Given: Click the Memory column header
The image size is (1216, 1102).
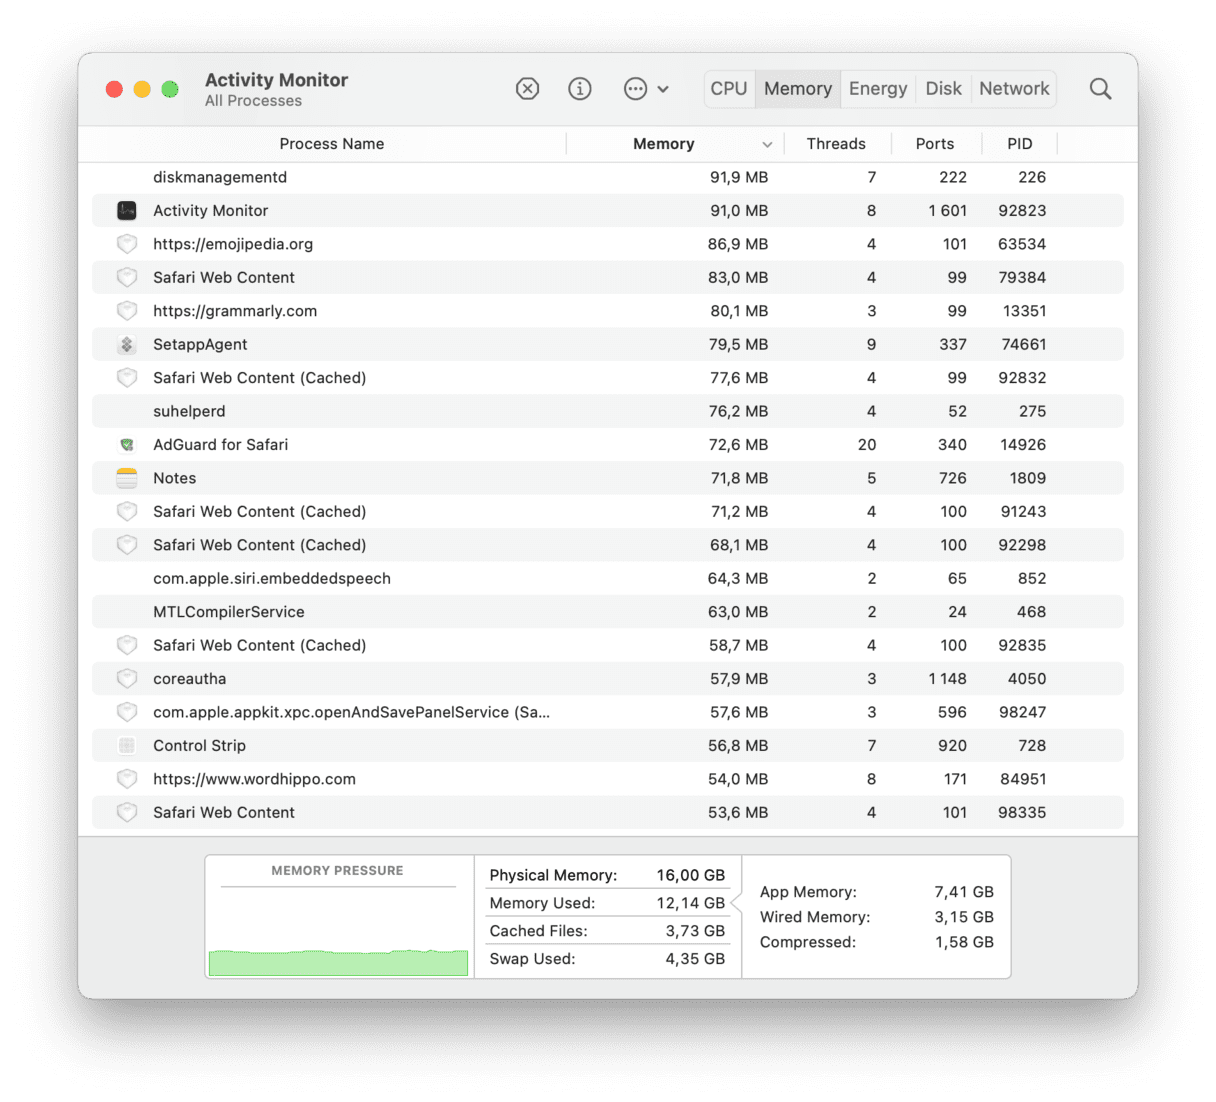Looking at the screenshot, I should pos(663,144).
